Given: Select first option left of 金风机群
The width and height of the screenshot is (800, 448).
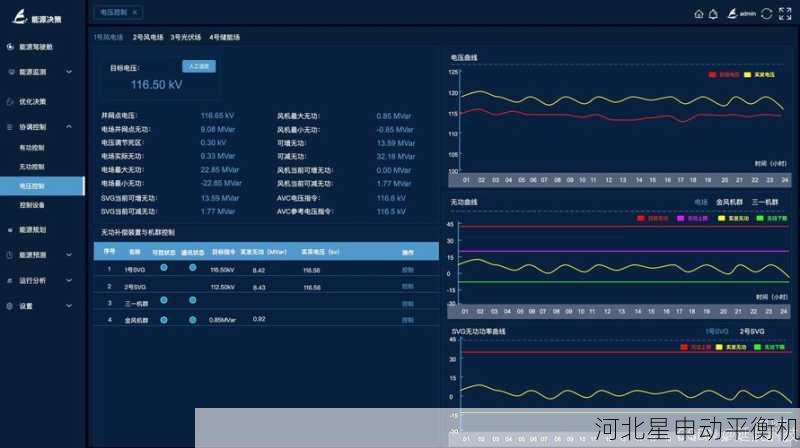Looking at the screenshot, I should (701, 202).
